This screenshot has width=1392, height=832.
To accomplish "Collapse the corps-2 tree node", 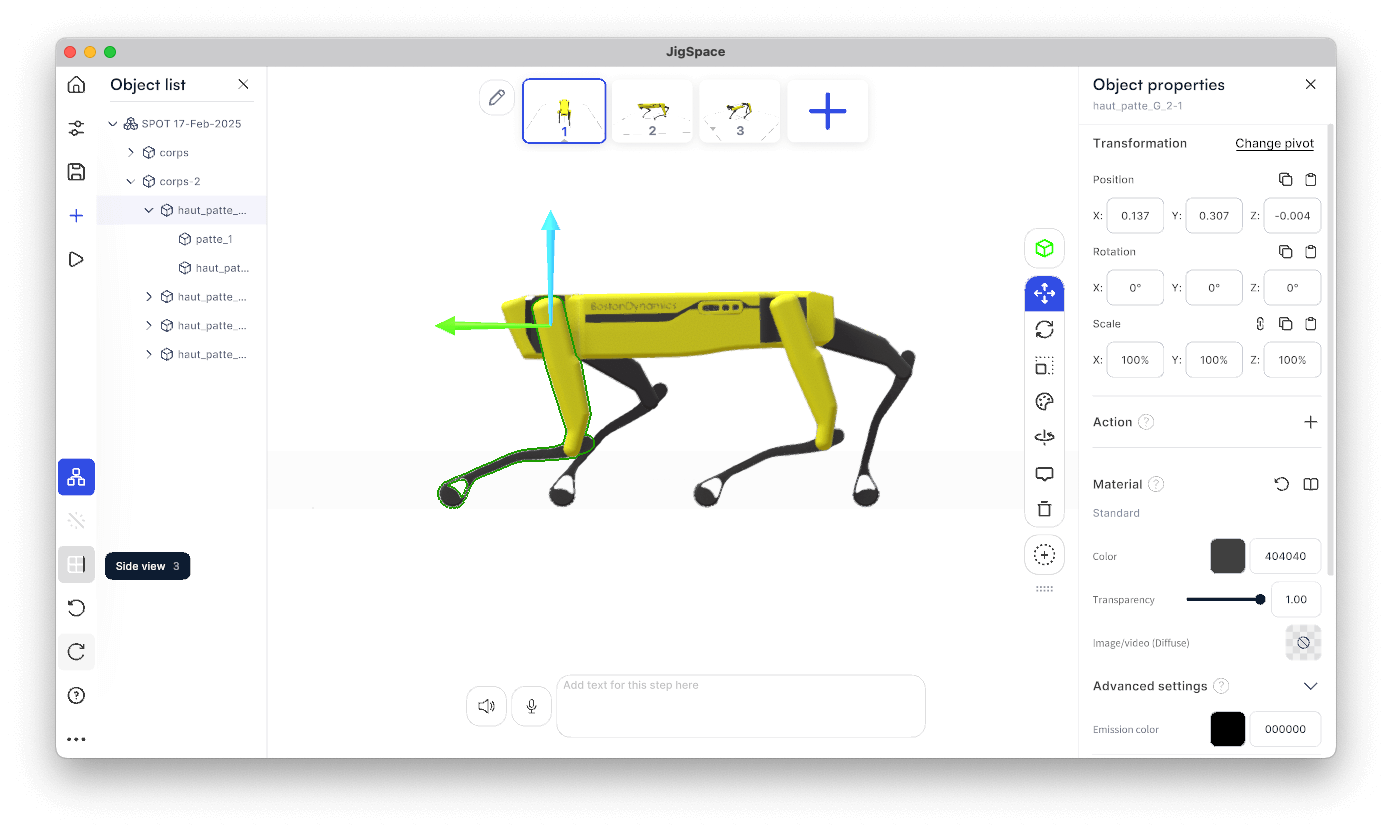I will pyautogui.click(x=131, y=182).
